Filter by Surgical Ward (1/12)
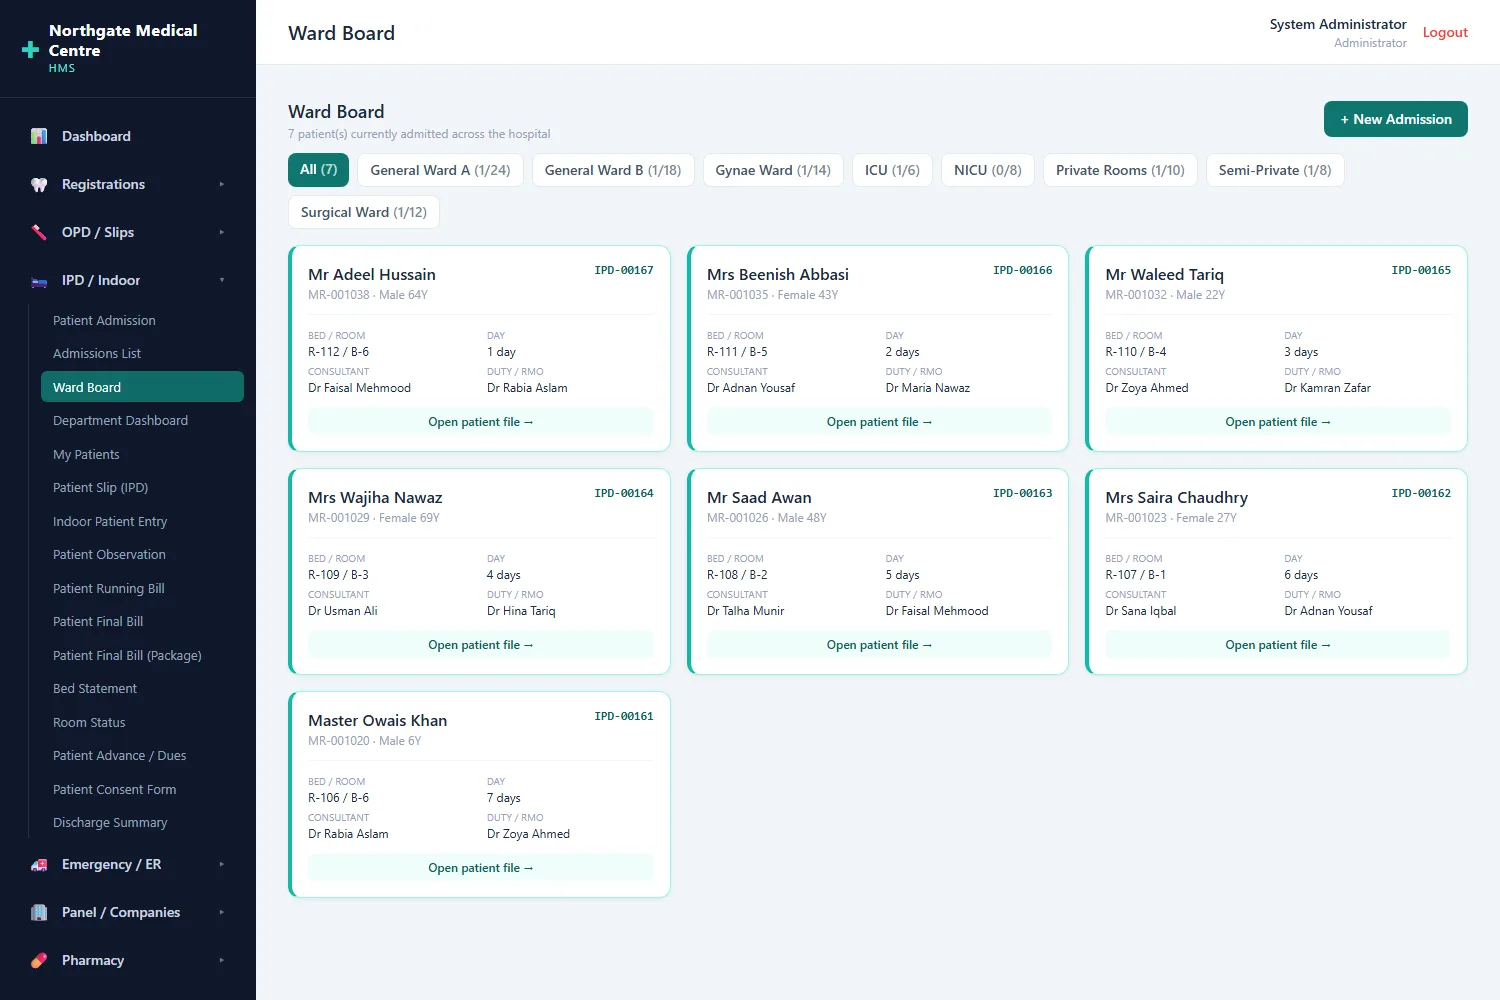Screen dimensions: 1500x1000 tap(364, 212)
